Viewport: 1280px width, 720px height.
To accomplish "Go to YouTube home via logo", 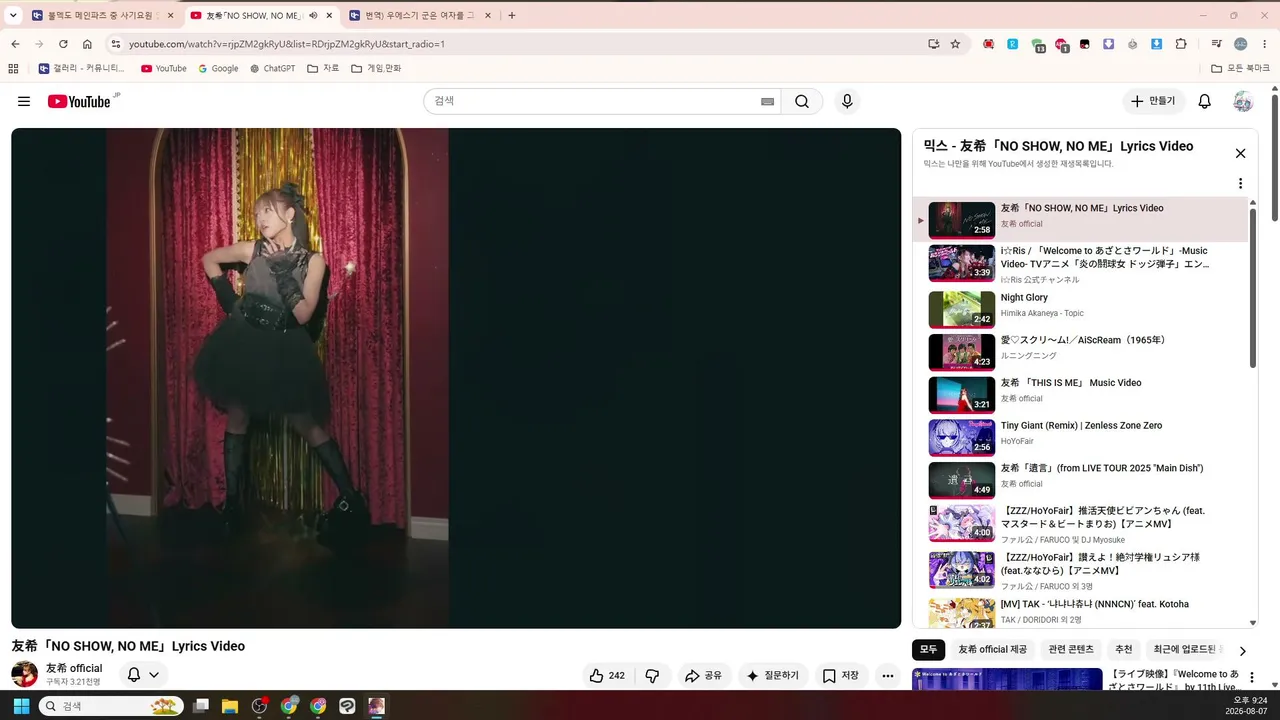I will [79, 101].
